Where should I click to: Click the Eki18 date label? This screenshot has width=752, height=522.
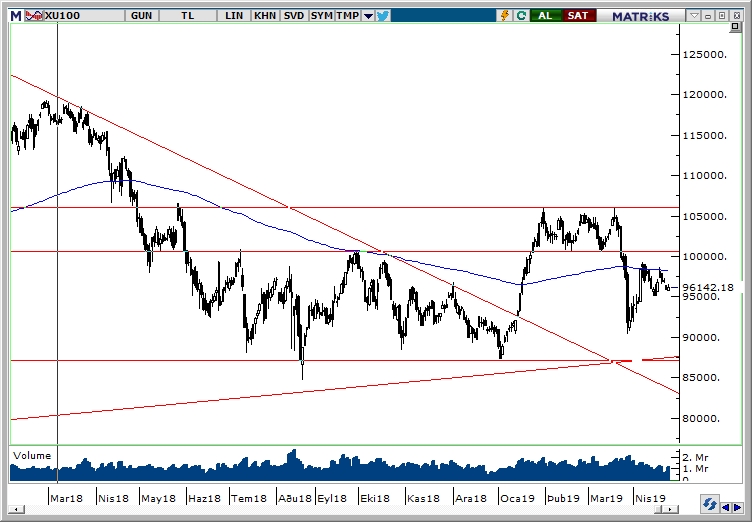[375, 498]
